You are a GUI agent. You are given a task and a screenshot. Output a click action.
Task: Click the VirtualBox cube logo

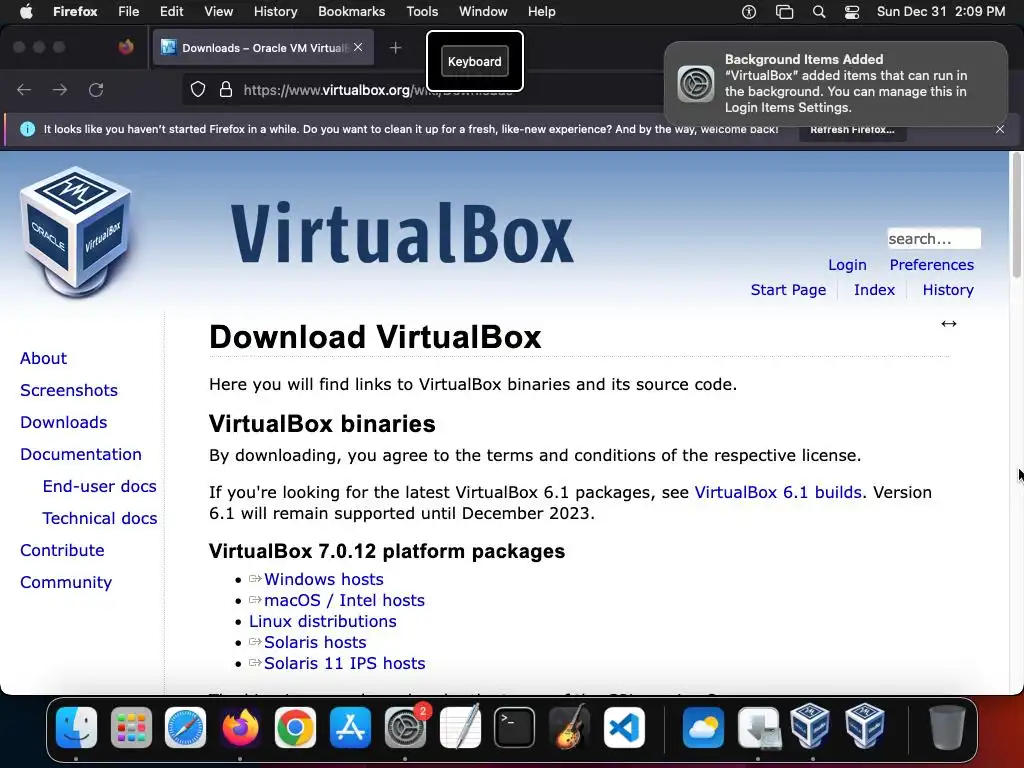(76, 232)
